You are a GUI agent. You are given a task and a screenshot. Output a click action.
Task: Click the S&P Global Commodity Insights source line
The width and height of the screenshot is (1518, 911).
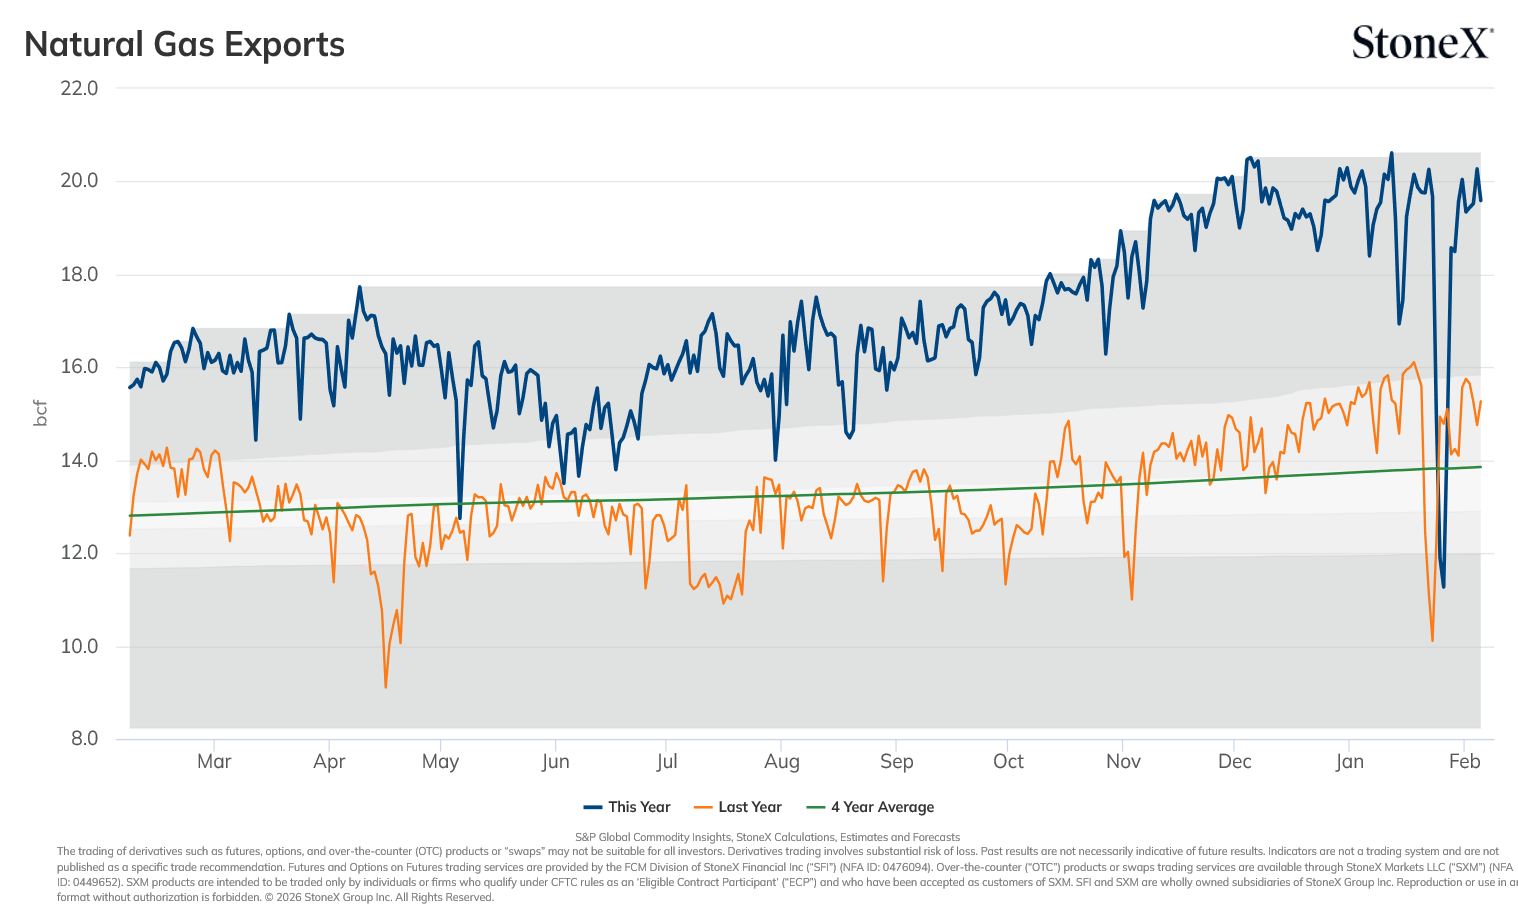point(767,837)
